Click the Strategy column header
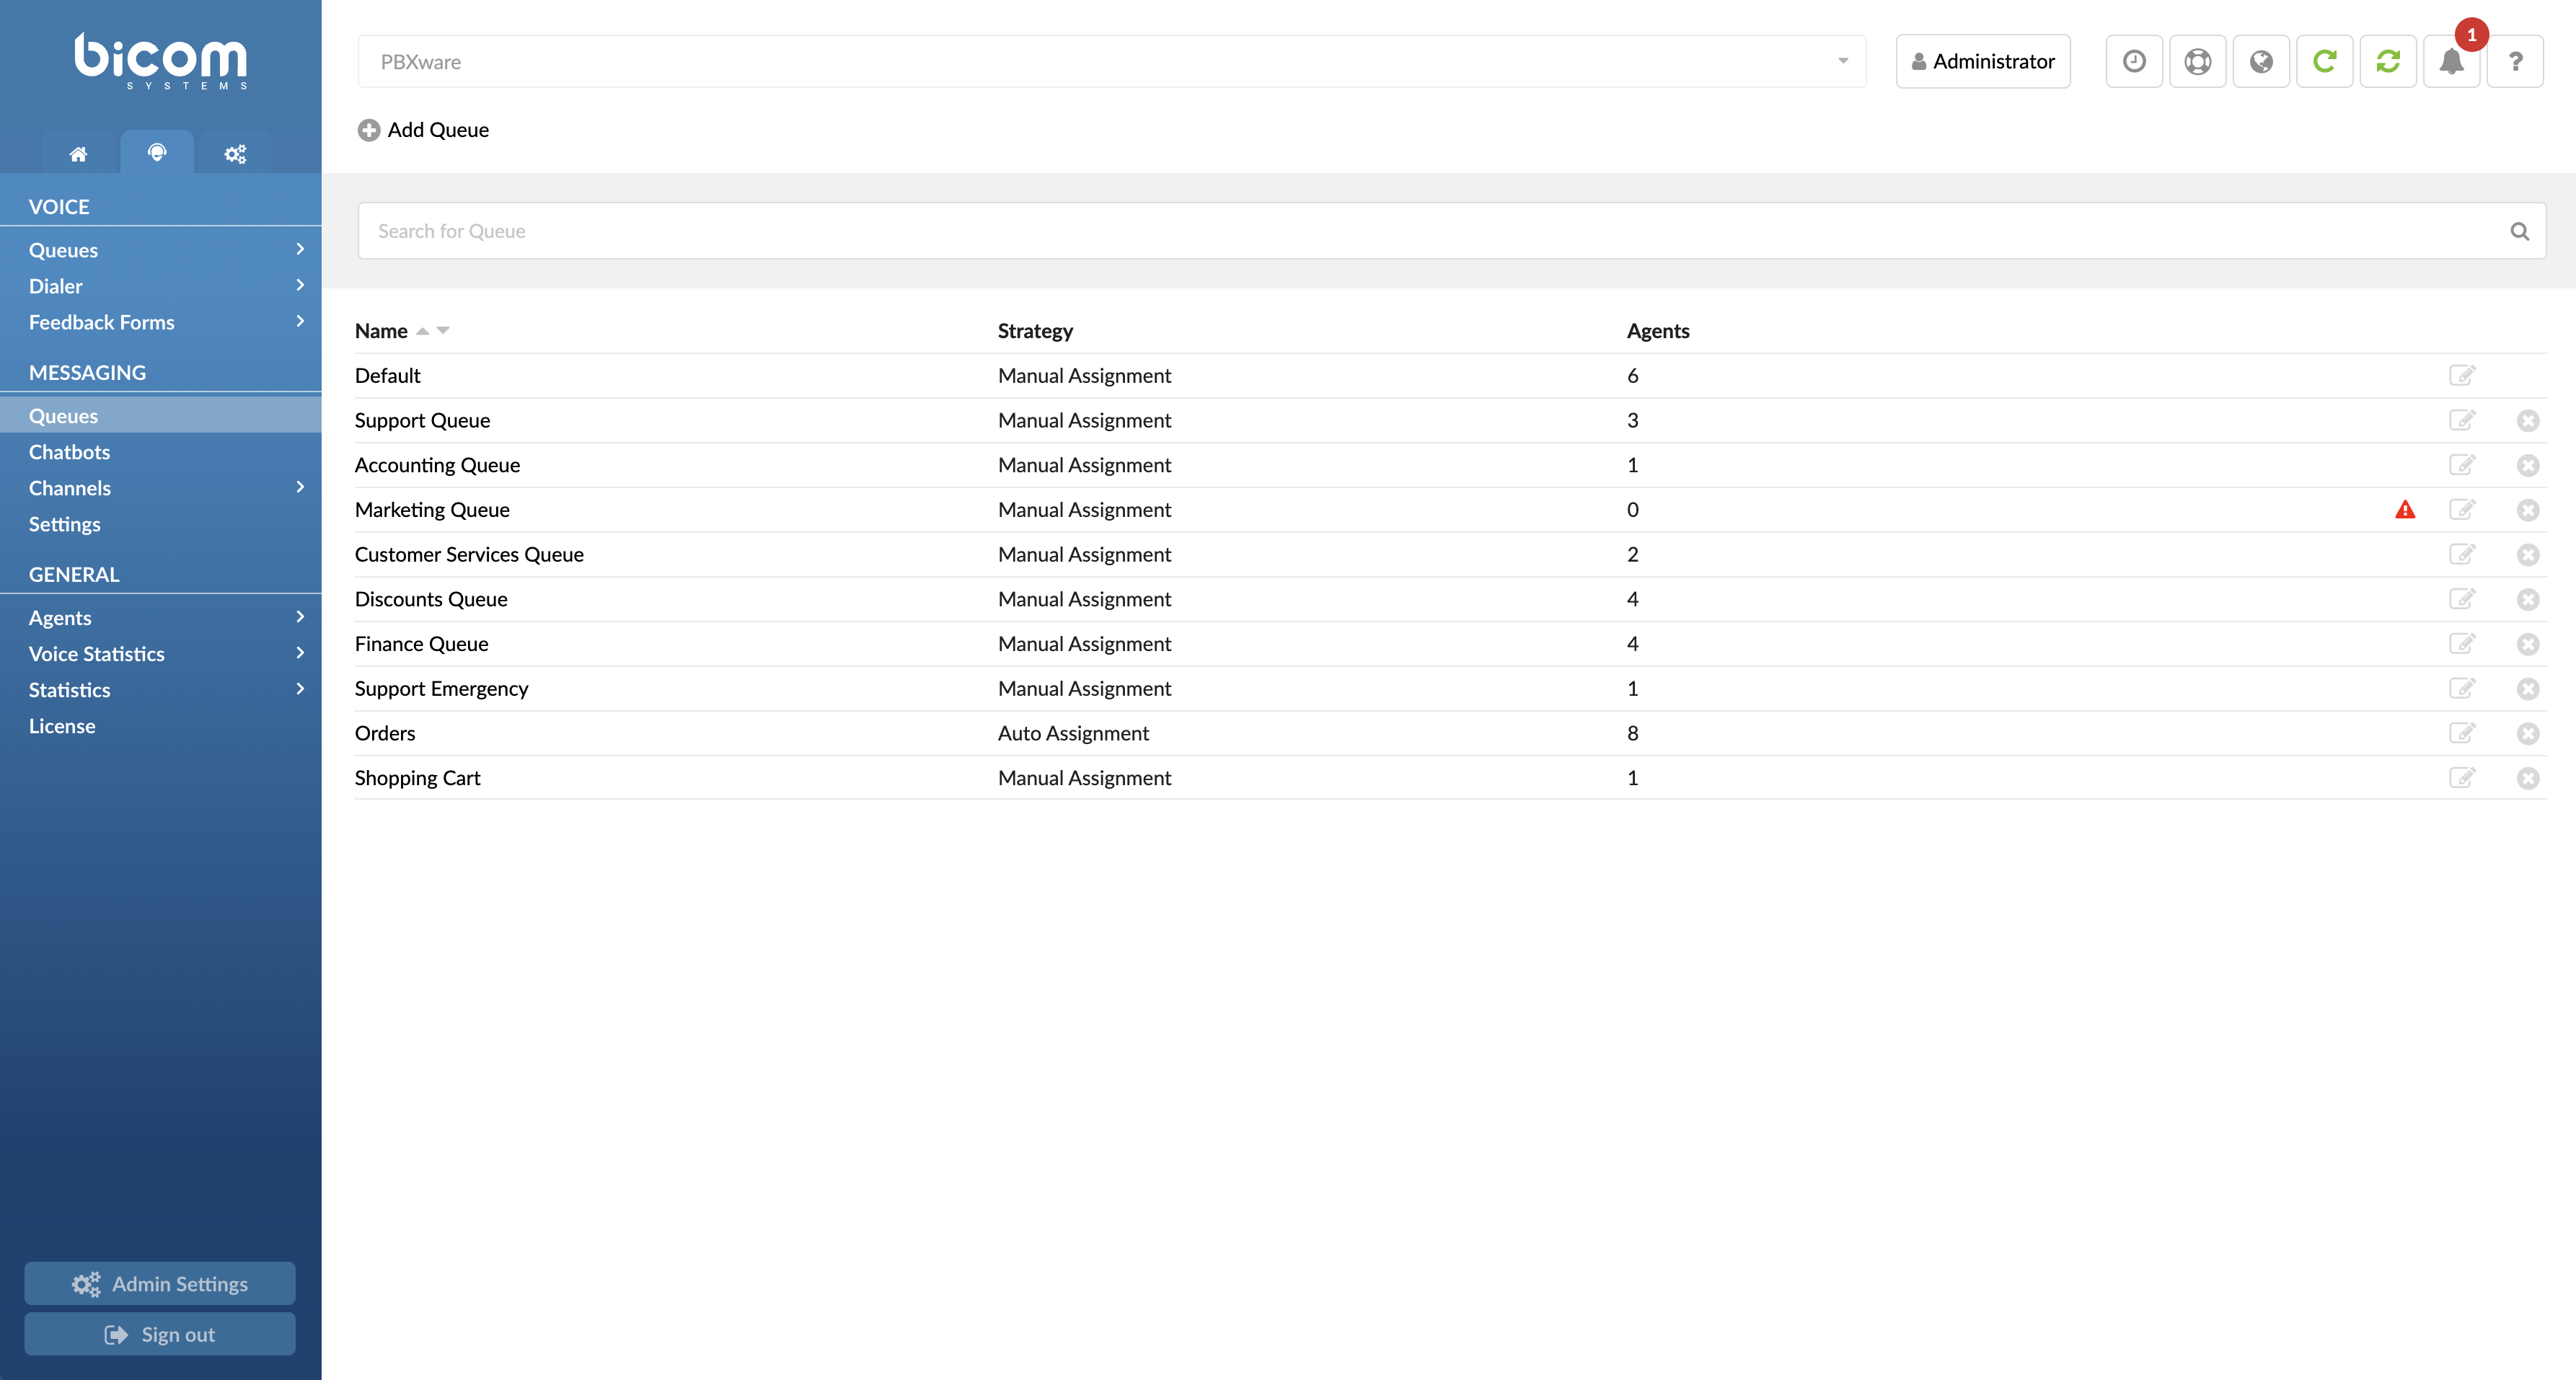2576x1380 pixels. pos(1035,331)
